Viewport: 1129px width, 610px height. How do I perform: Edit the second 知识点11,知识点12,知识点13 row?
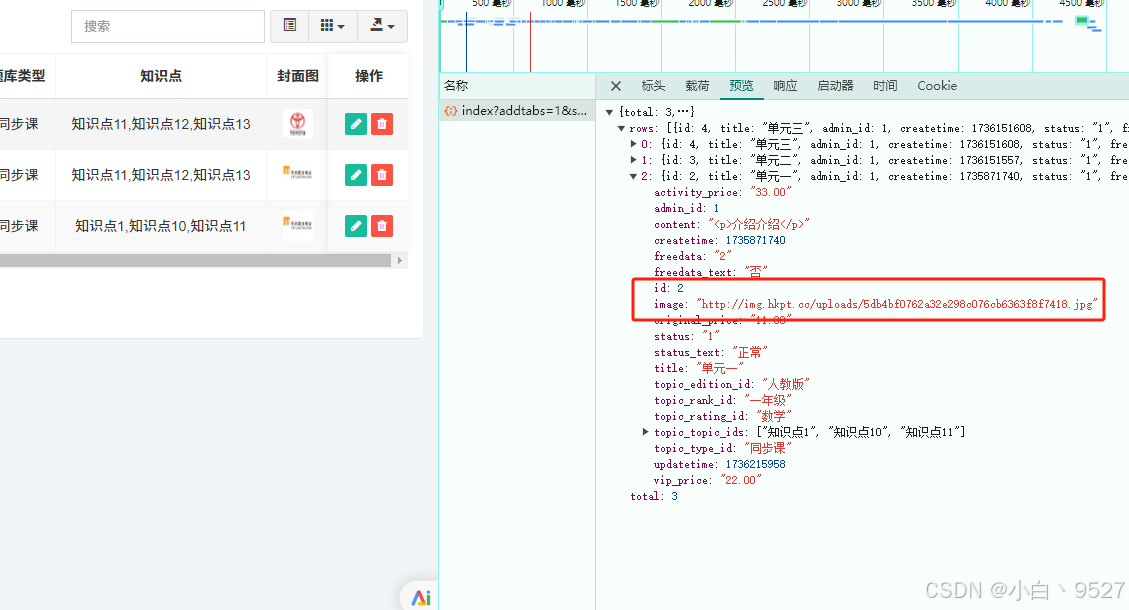[356, 175]
